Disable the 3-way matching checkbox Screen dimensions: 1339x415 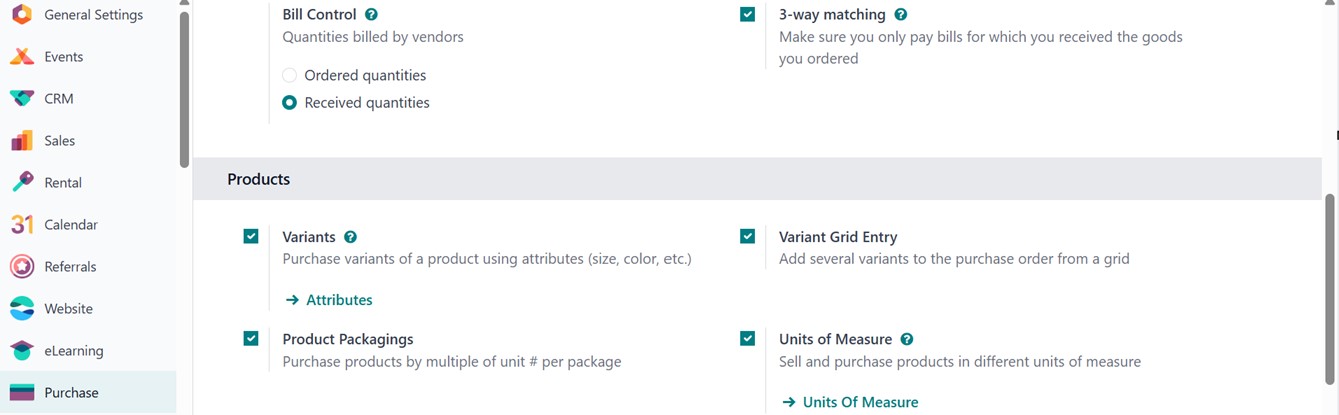[747, 15]
